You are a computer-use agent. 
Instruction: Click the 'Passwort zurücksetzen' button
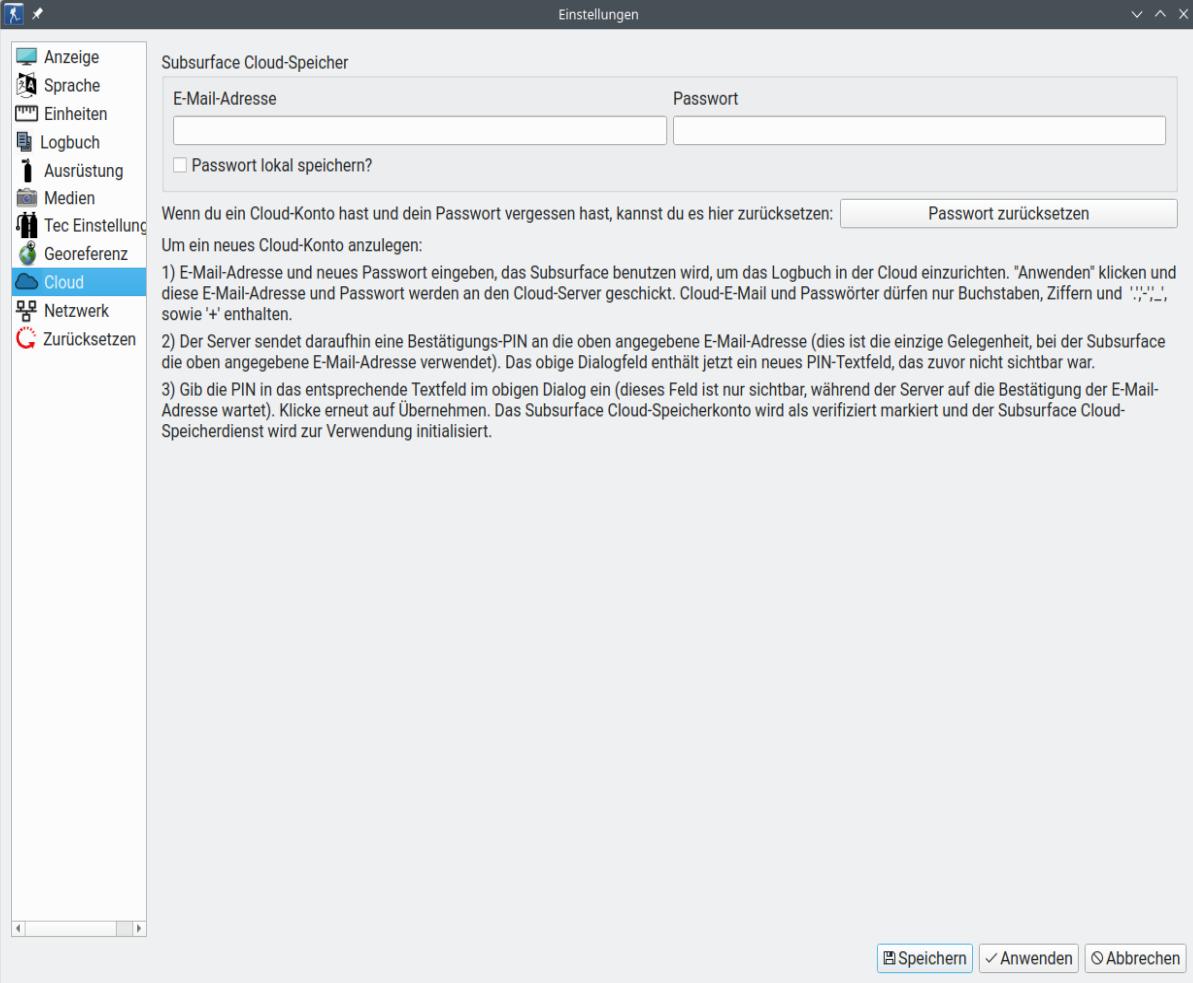pos(1008,213)
